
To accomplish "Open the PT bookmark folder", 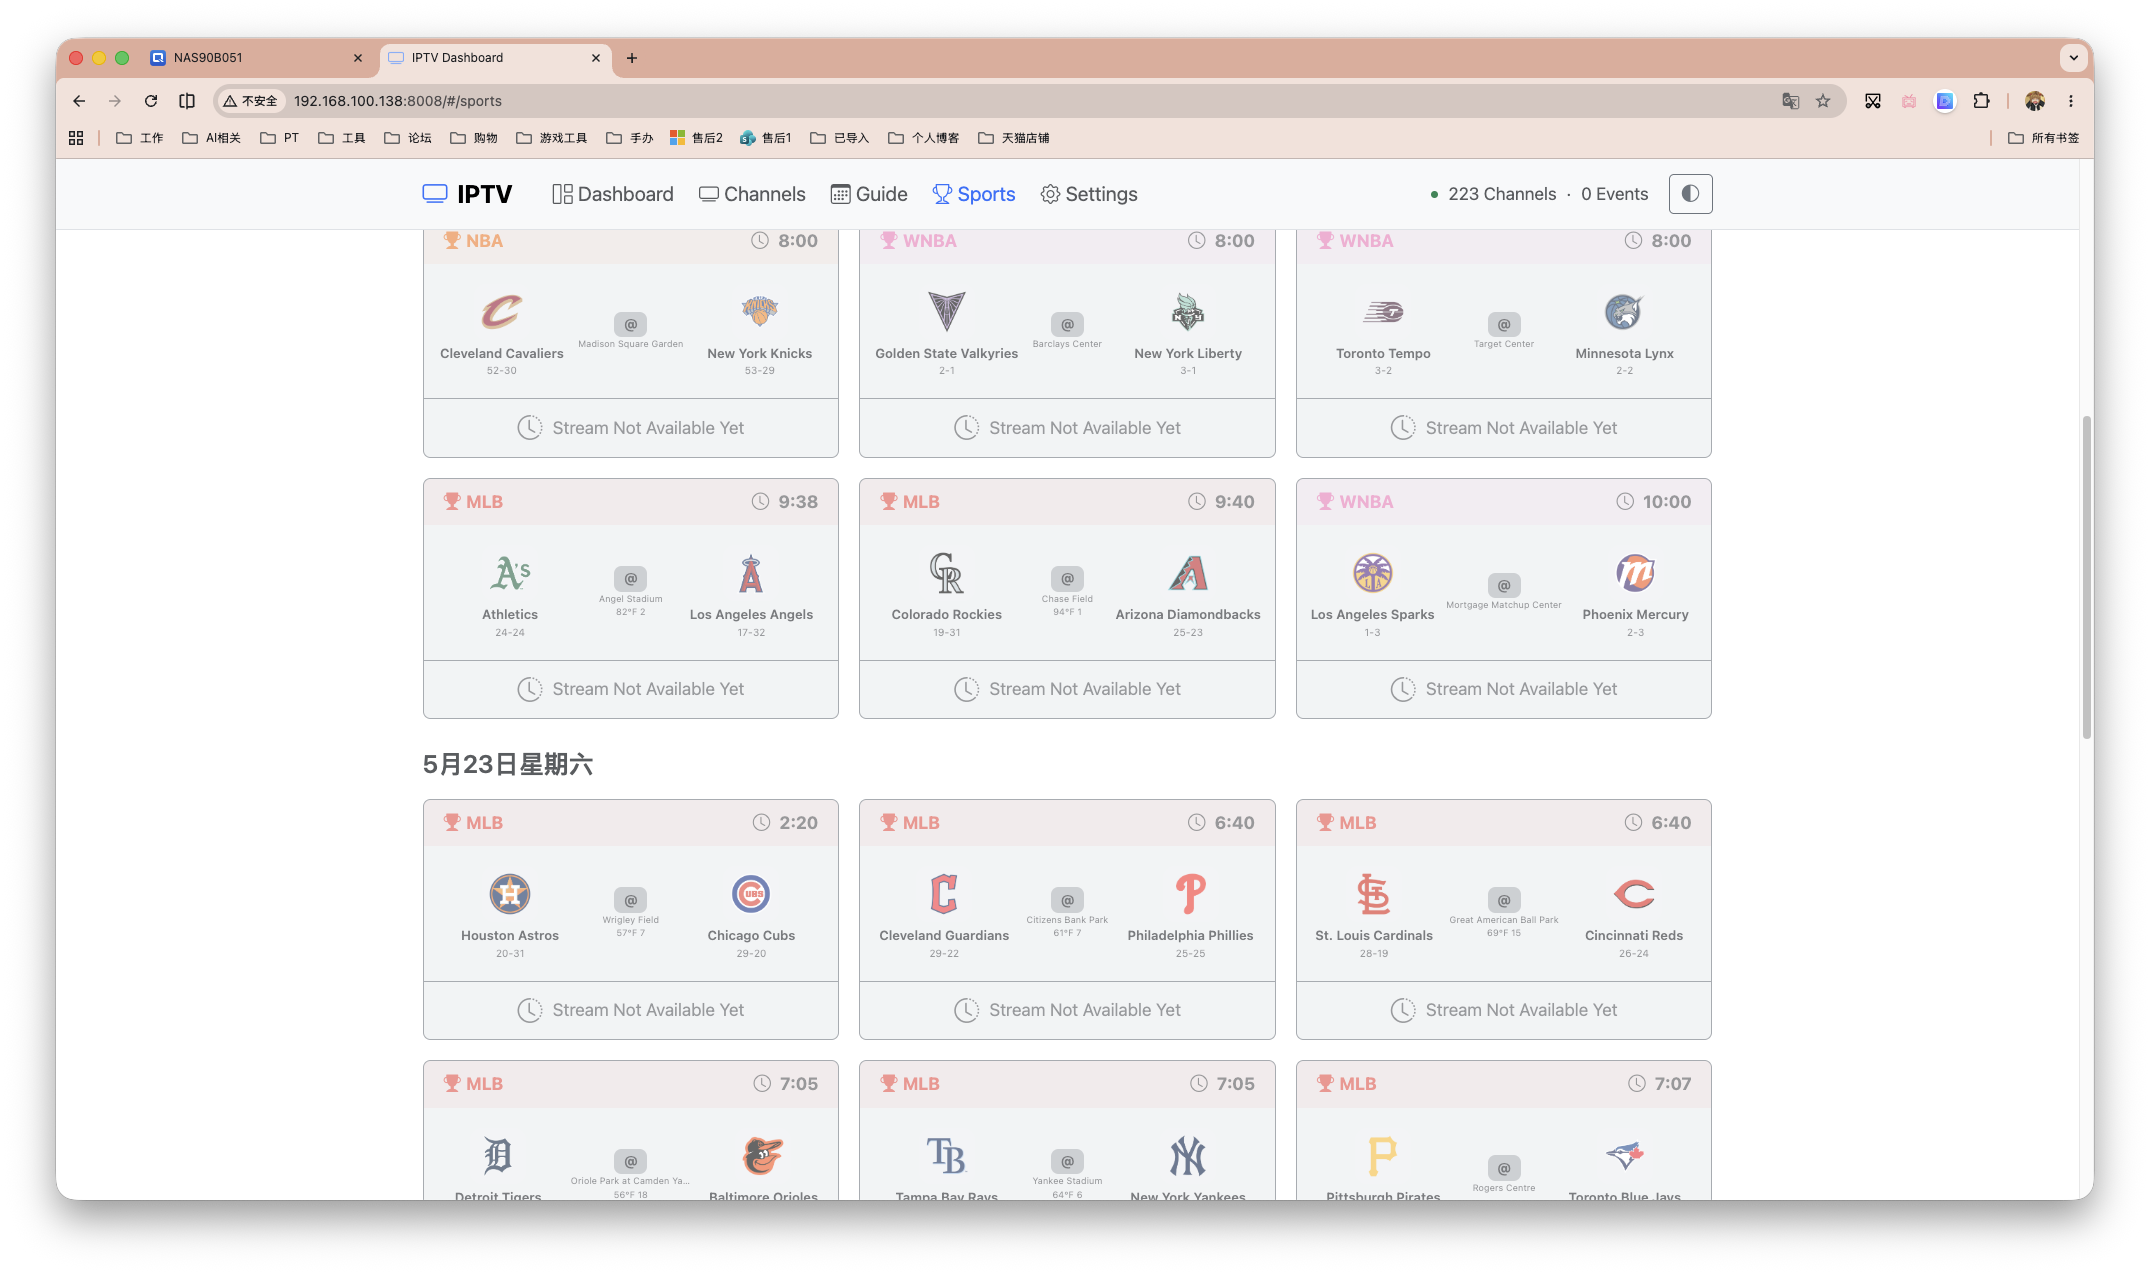I will click(280, 138).
